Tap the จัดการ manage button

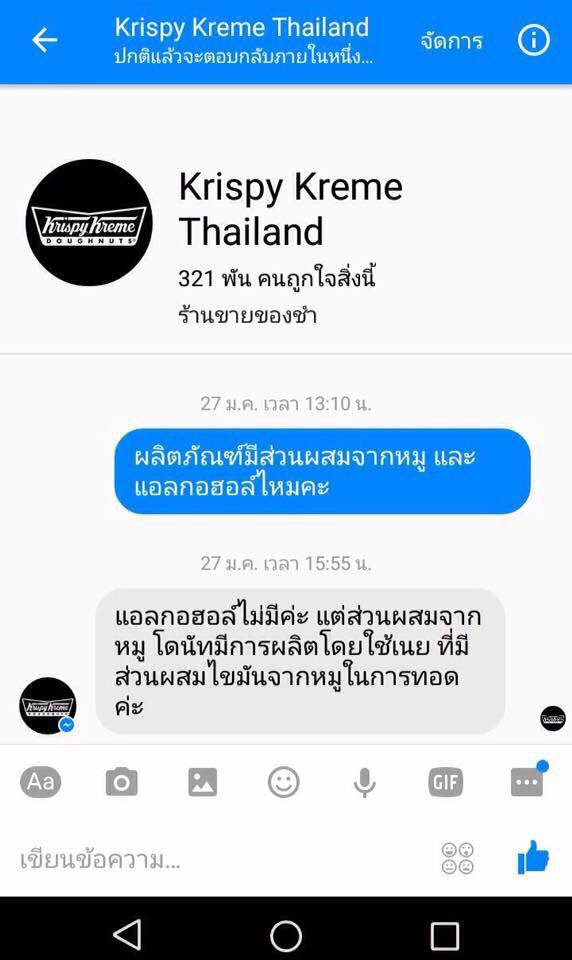pos(451,41)
